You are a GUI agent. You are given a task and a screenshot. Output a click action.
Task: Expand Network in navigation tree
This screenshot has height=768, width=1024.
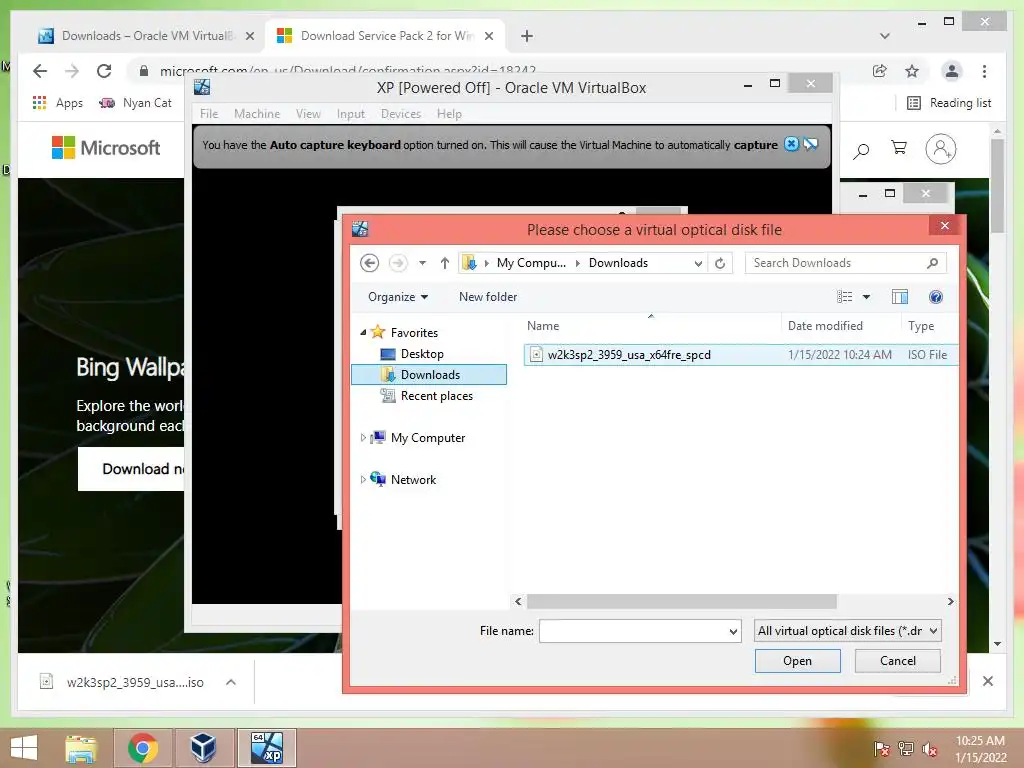click(363, 479)
